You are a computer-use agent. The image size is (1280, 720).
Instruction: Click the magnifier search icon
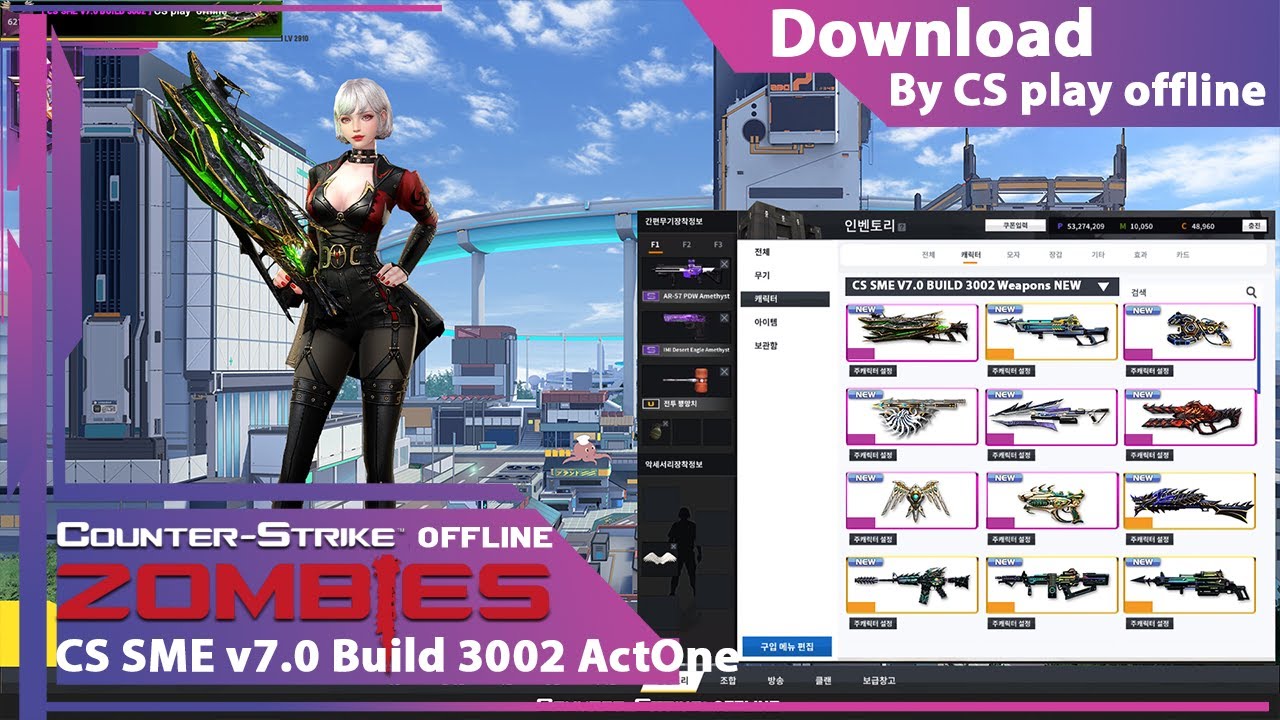click(1251, 292)
